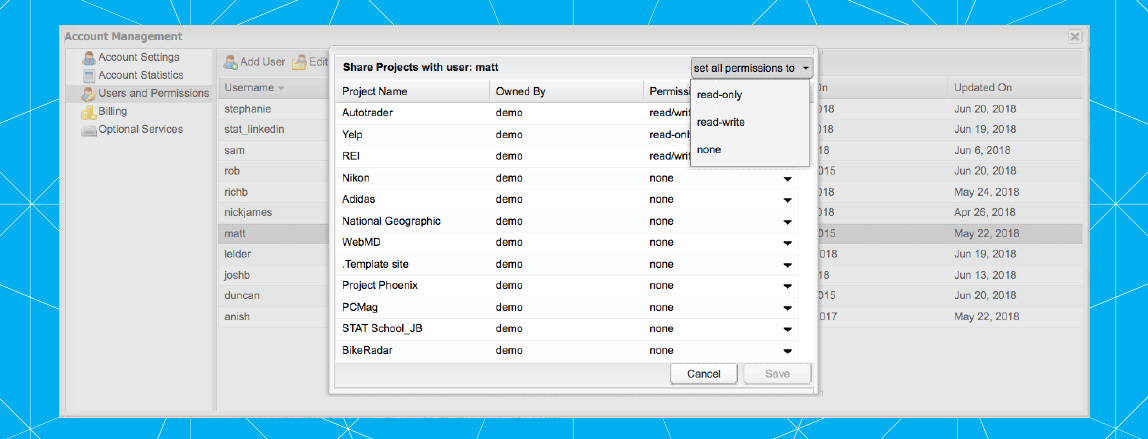
Task: Click the Optional Services icon
Action: coord(89,129)
